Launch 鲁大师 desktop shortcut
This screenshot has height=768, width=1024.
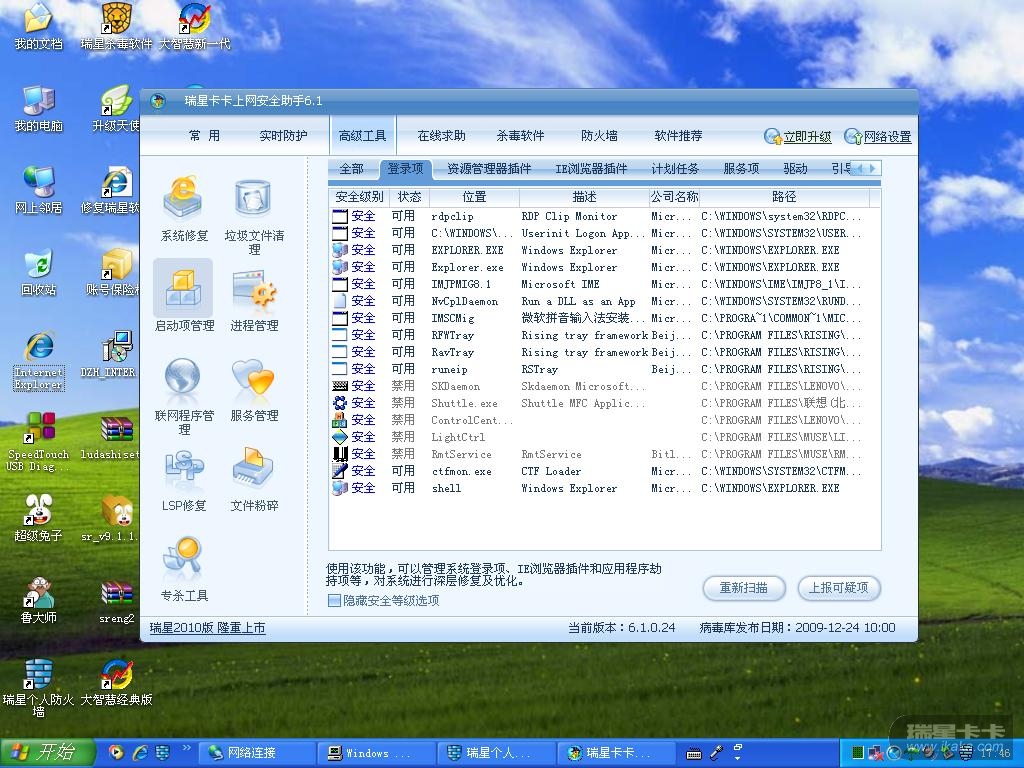[x=39, y=601]
